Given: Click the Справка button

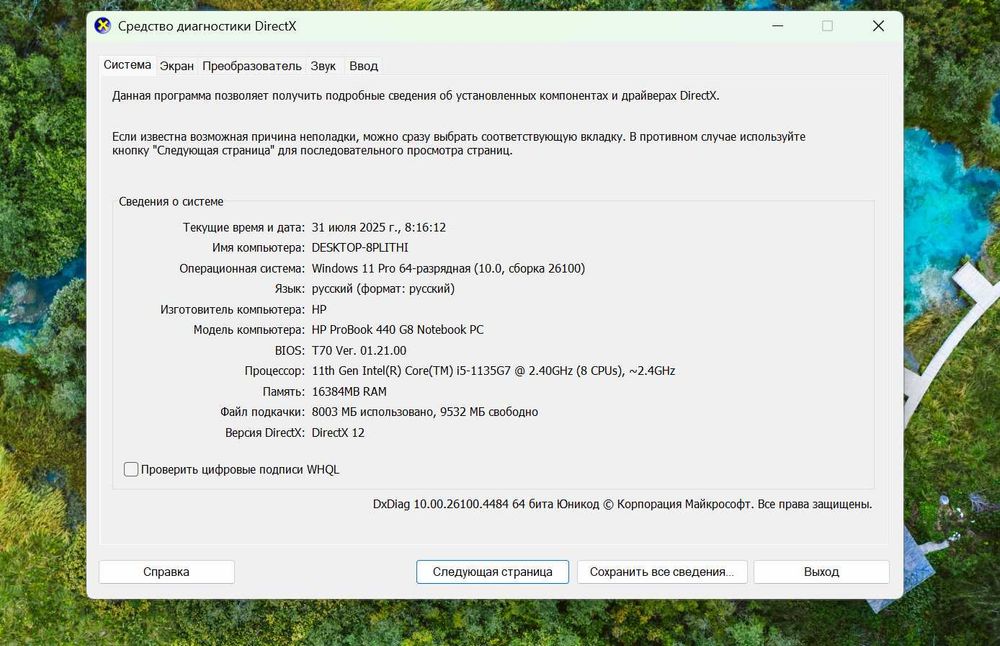Looking at the screenshot, I should point(166,572).
